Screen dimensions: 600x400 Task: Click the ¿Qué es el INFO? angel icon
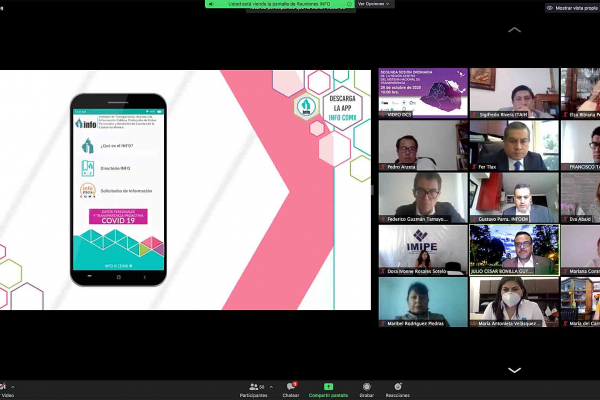click(88, 146)
